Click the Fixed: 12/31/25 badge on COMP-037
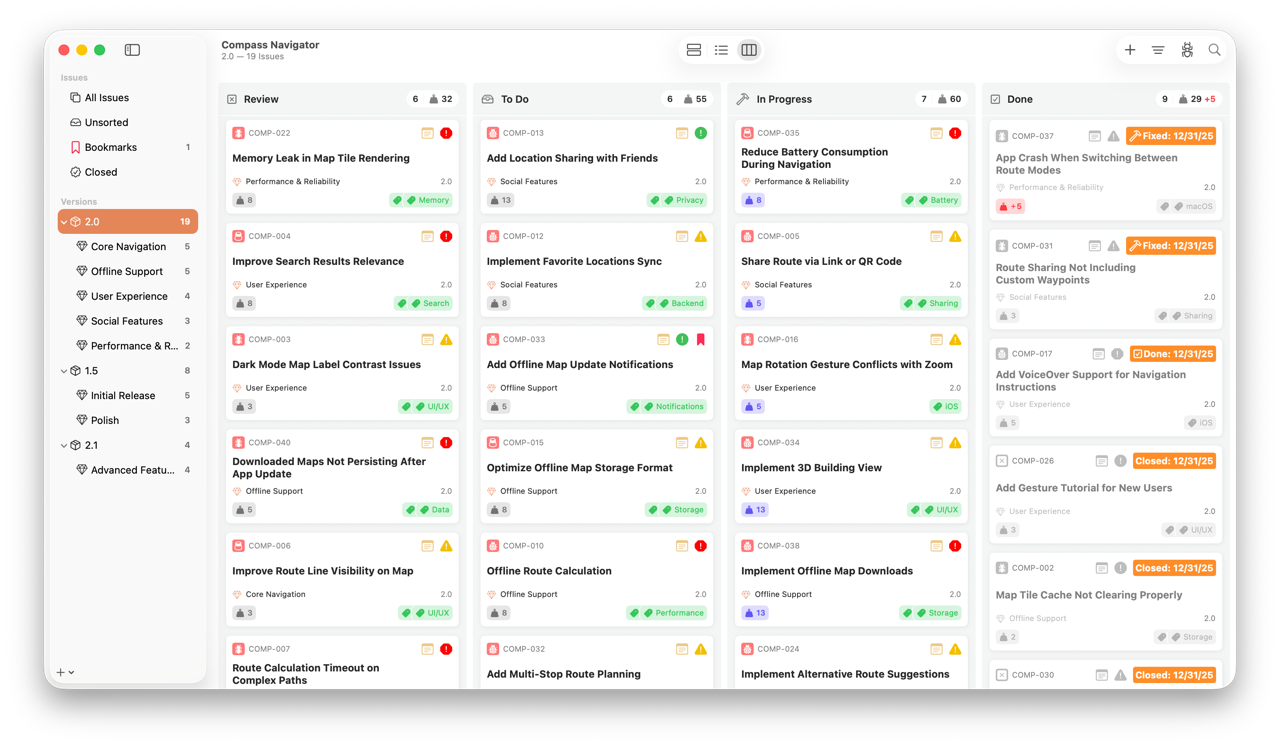This screenshot has height=747, width=1280. click(1171, 136)
